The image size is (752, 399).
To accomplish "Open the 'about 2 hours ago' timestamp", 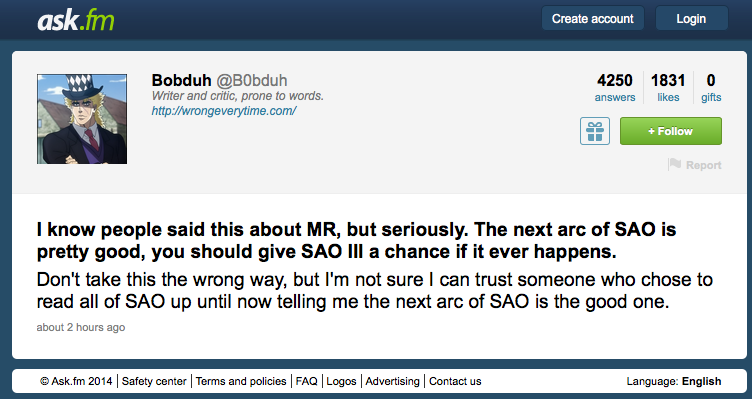I will coord(81,328).
